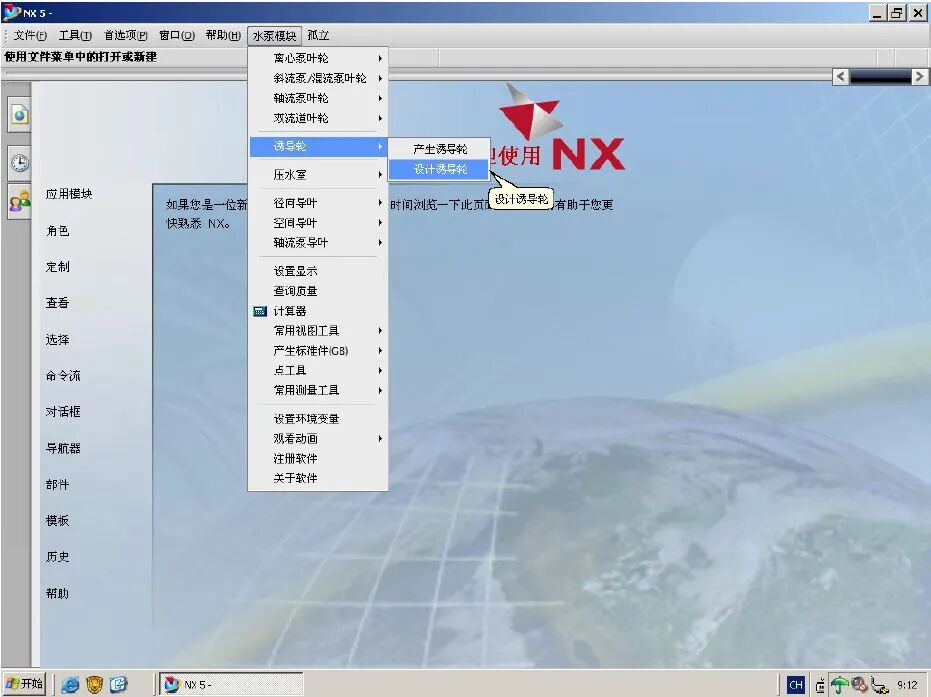Screen dimensions: 931x697
Task: Click the NX logo in title bar
Action: (x=11, y=12)
